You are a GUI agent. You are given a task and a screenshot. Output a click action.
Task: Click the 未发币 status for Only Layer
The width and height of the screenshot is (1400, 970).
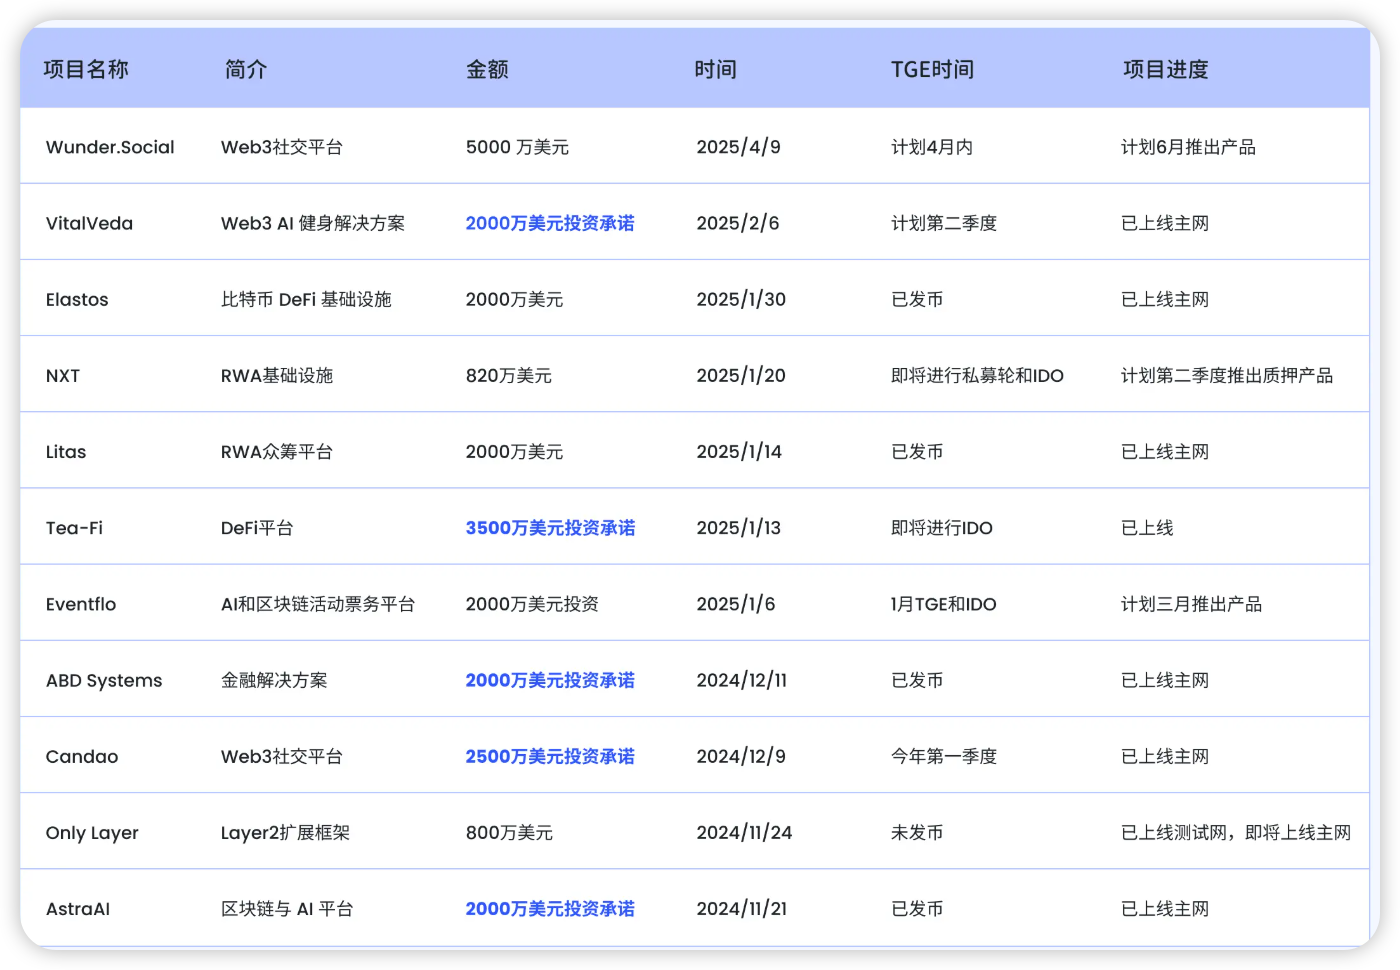(x=917, y=833)
